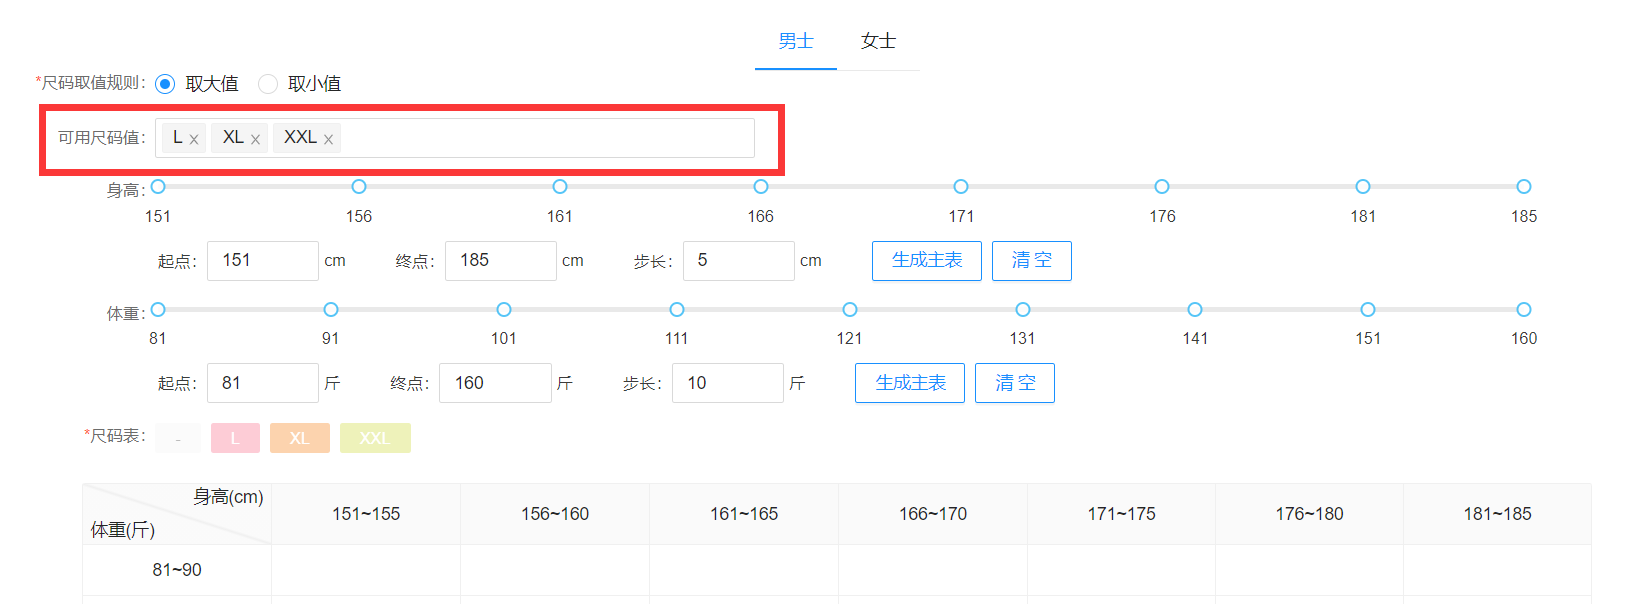Screen dimensions: 1638x604
Task: Click weight slider handle at 91
Action: coord(331,310)
